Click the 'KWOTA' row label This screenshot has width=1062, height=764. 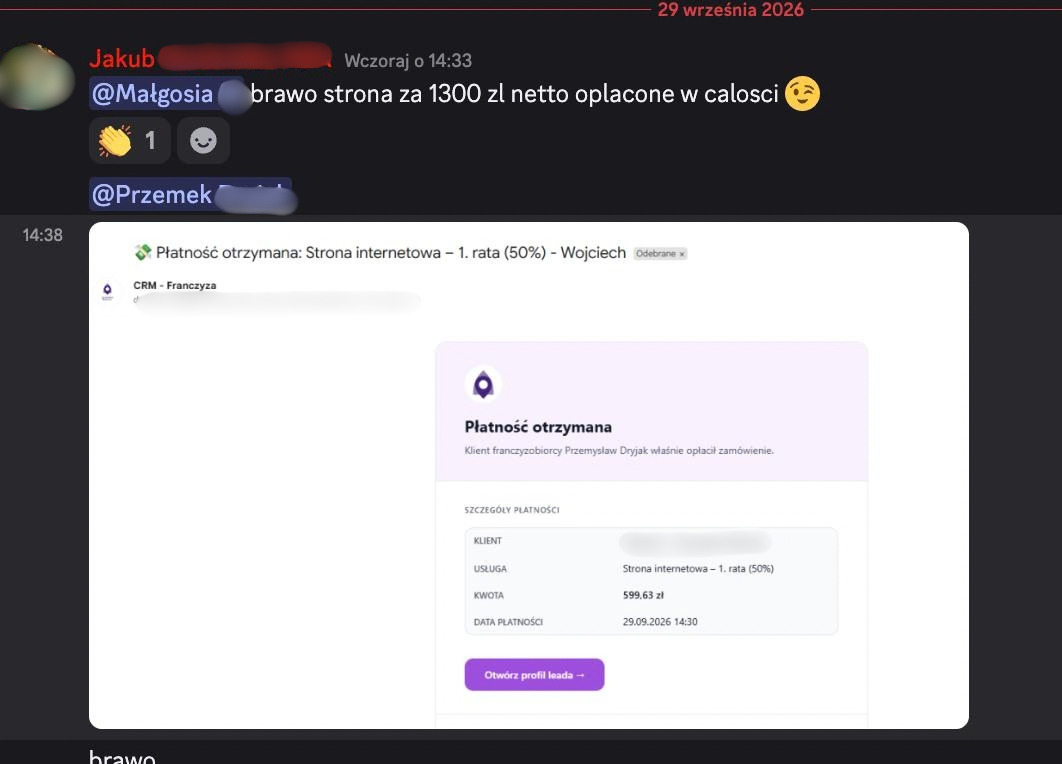click(488, 595)
